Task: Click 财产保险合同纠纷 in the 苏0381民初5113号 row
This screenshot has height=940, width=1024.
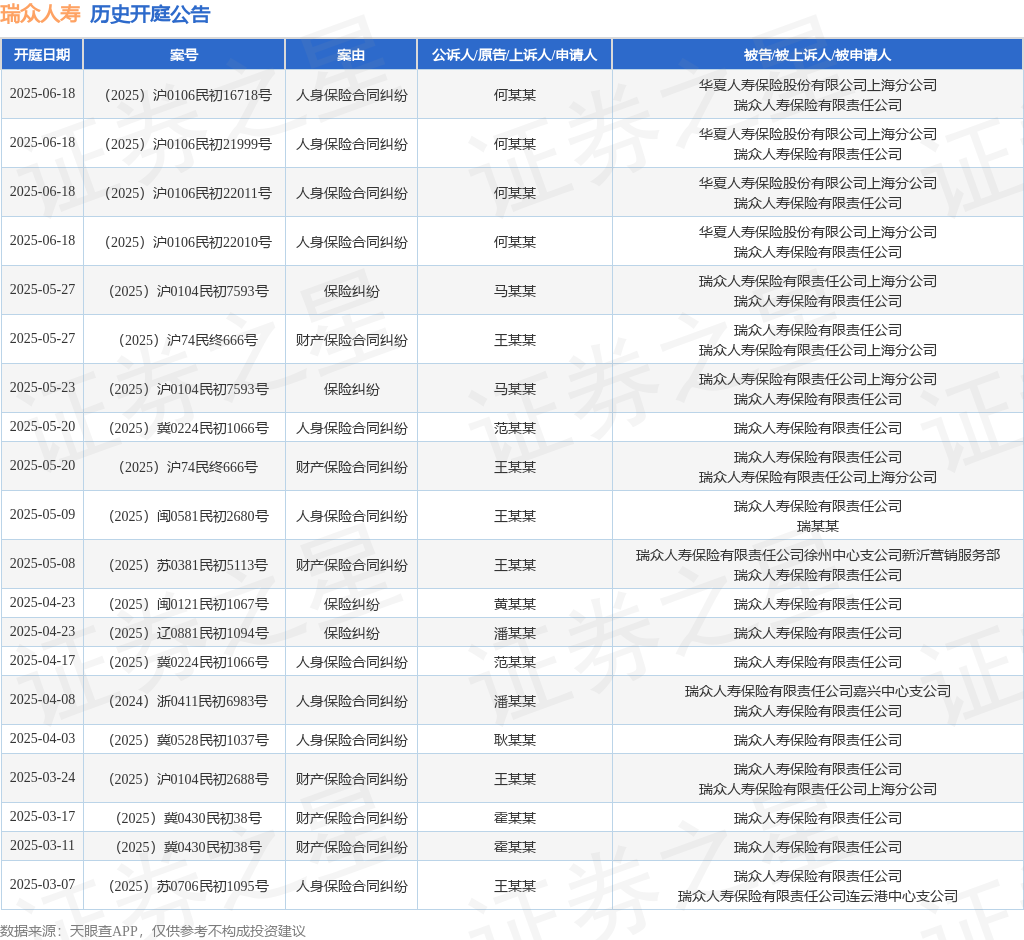Action: pyautogui.click(x=351, y=565)
